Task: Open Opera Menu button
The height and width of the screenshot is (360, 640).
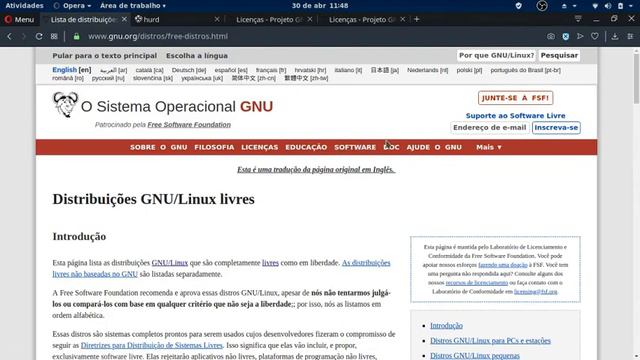Action: (19, 19)
